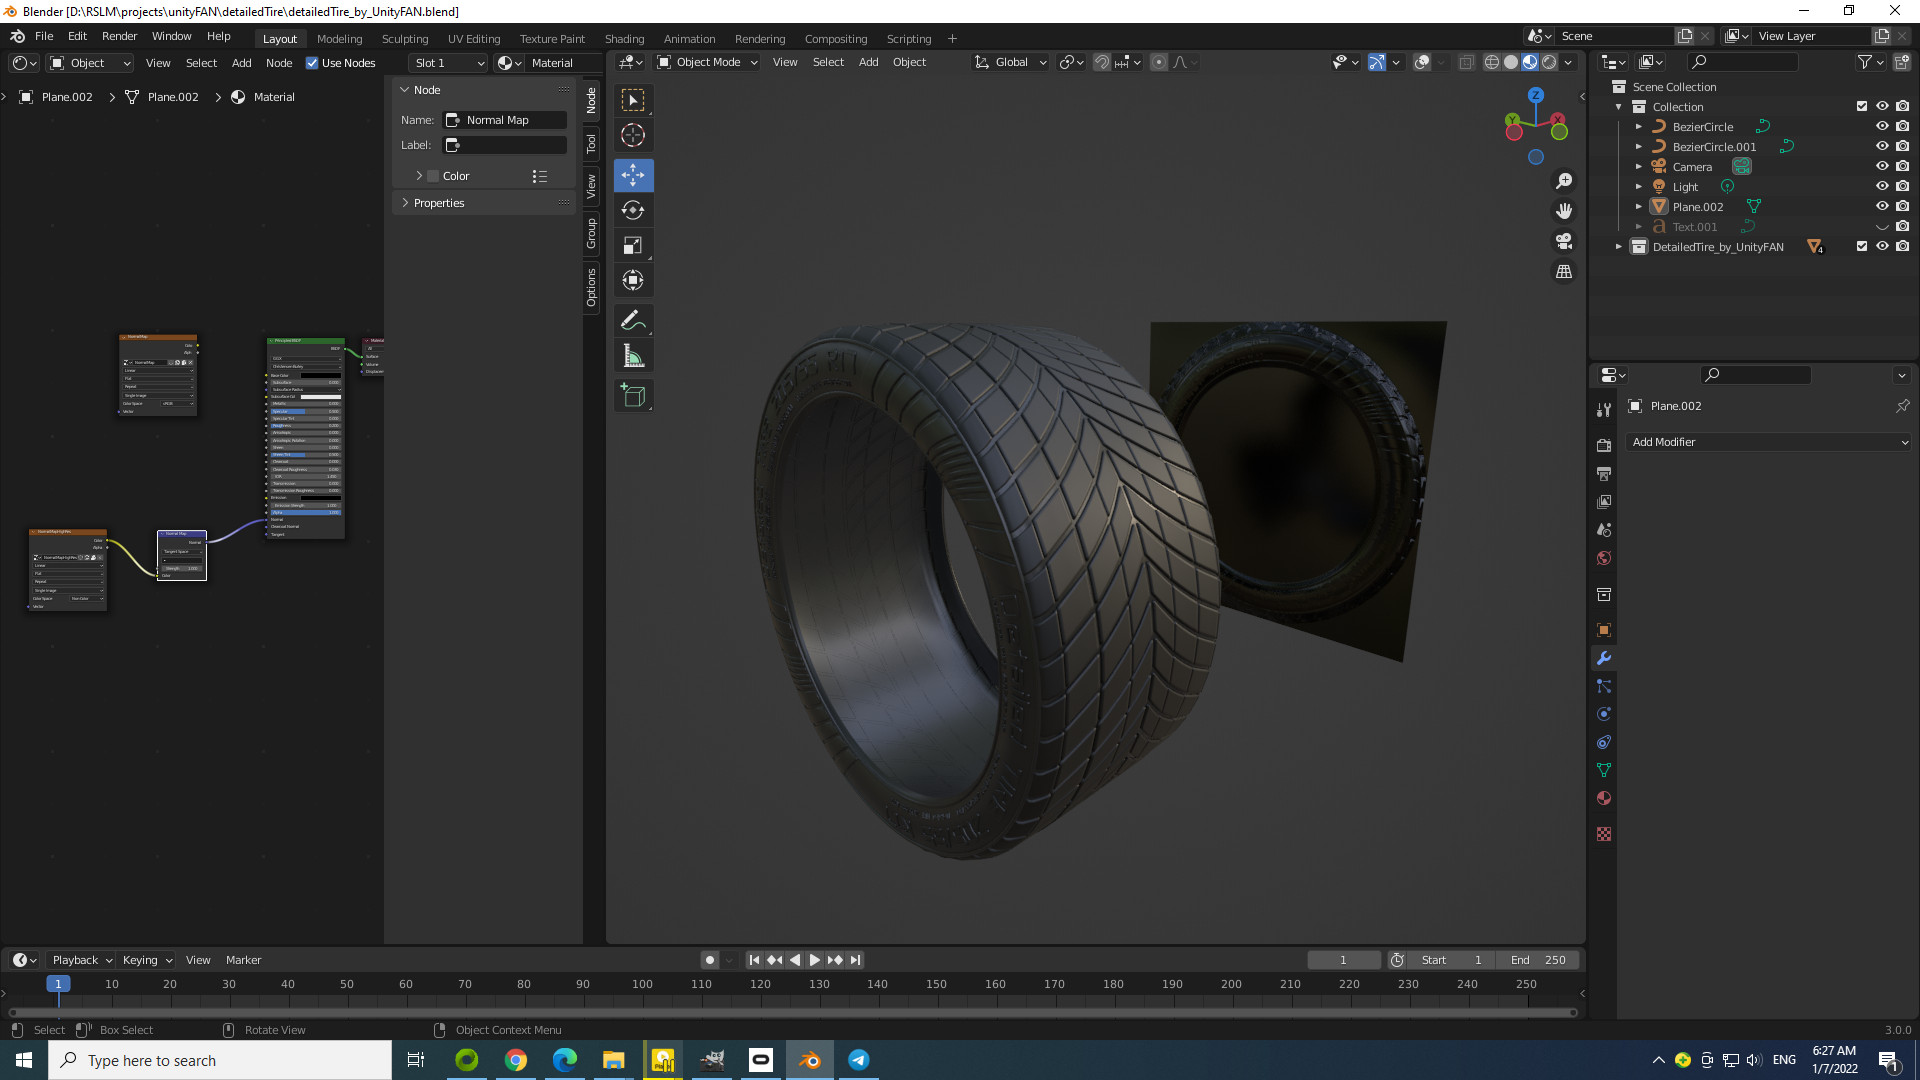Open File Explorer from the taskbar
The height and width of the screenshot is (1080, 1920).
613,1060
